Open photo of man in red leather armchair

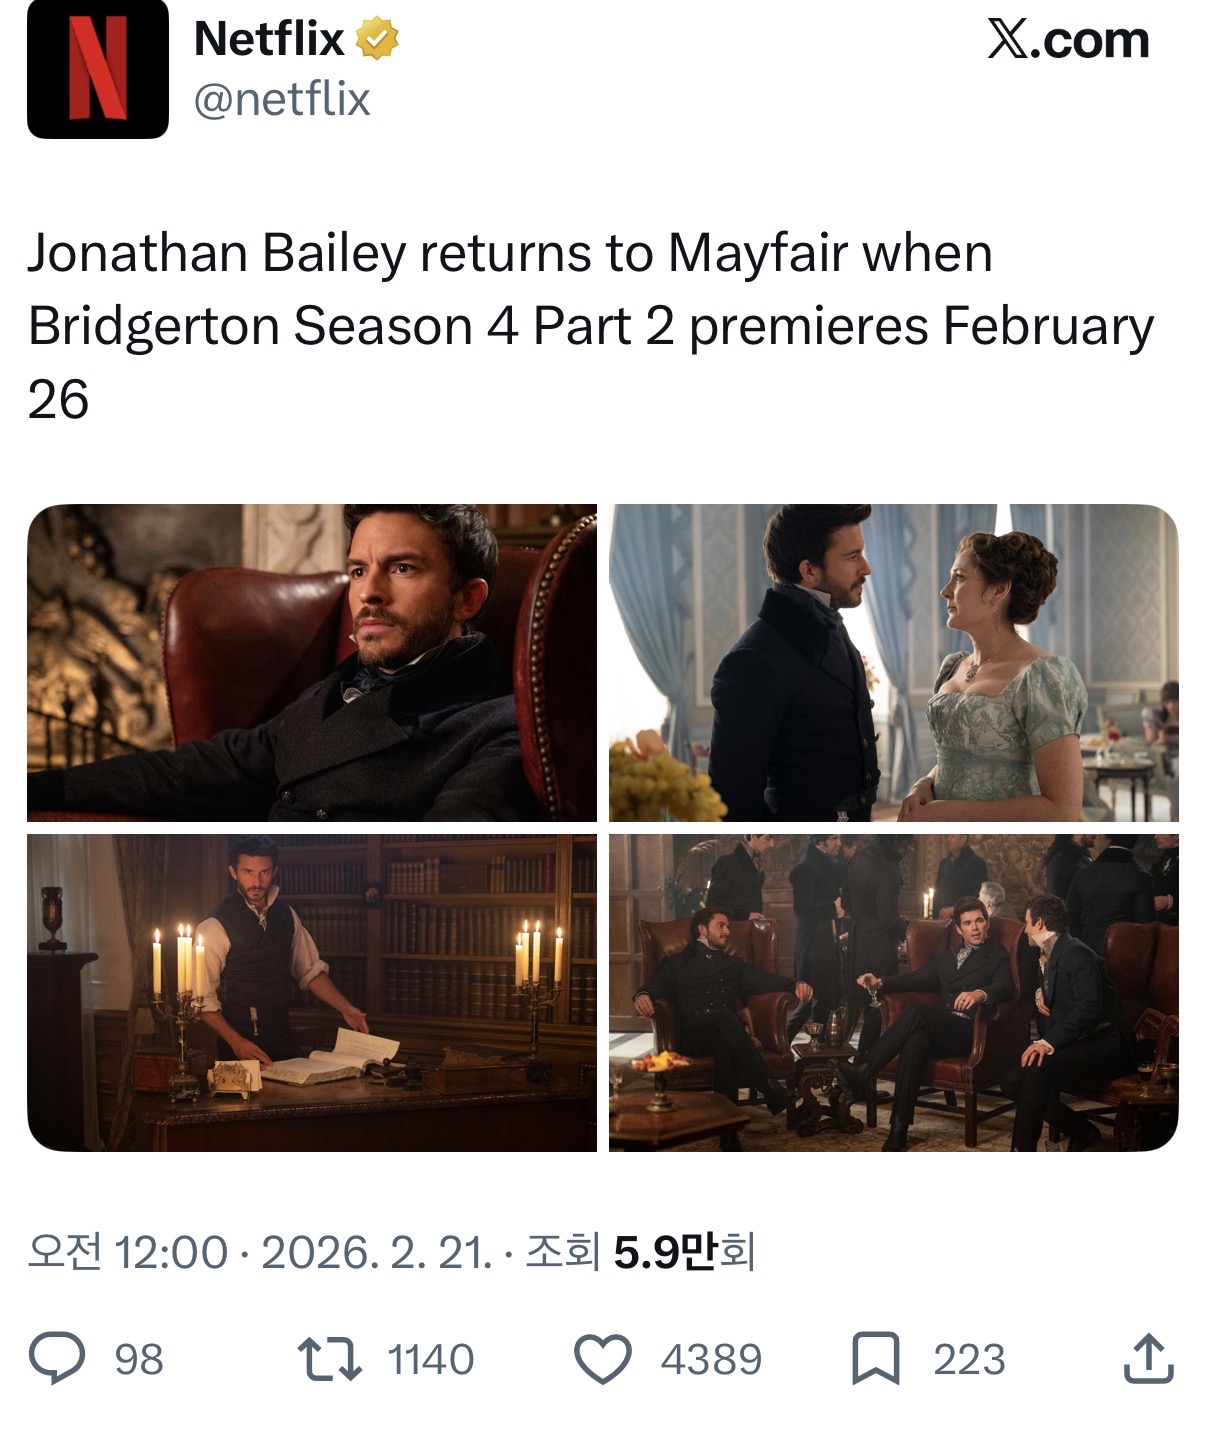(x=312, y=663)
